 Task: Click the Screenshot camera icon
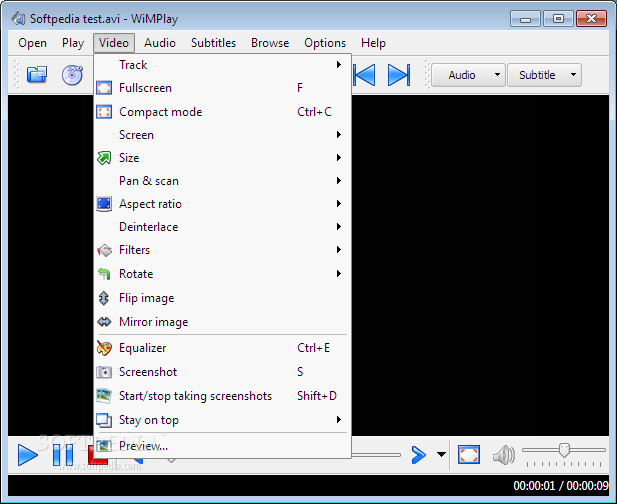(x=104, y=372)
